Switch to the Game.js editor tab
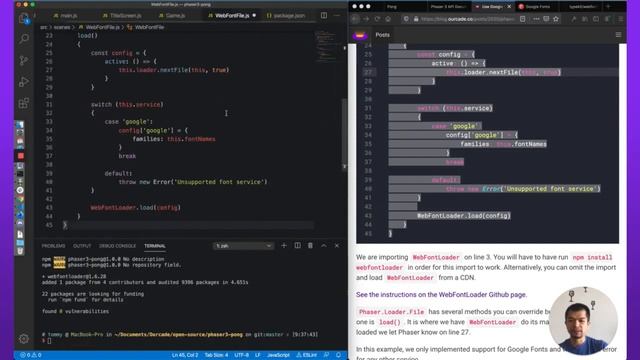 172,16
